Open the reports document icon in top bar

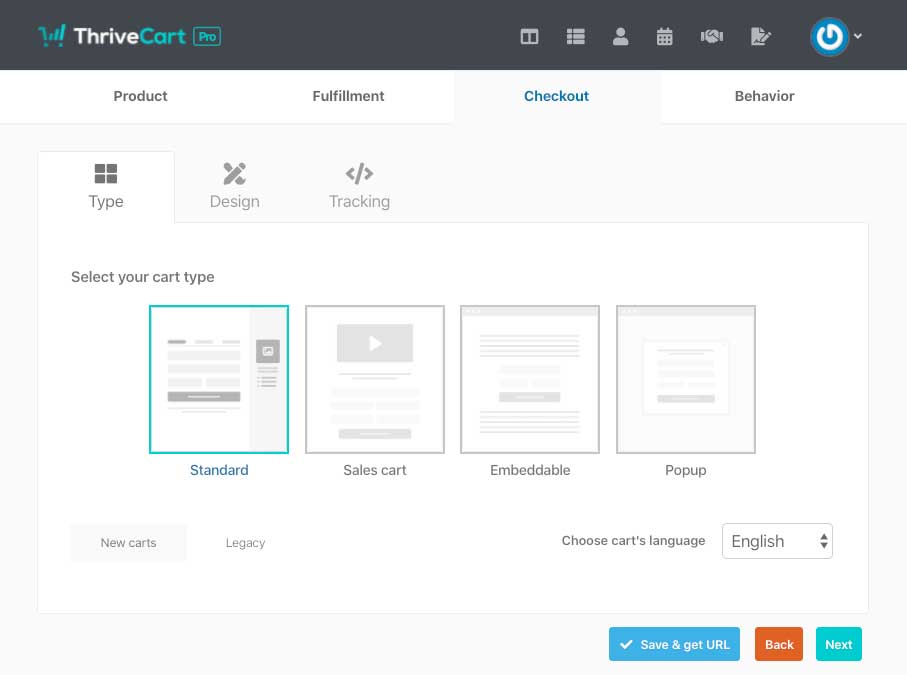(x=760, y=35)
